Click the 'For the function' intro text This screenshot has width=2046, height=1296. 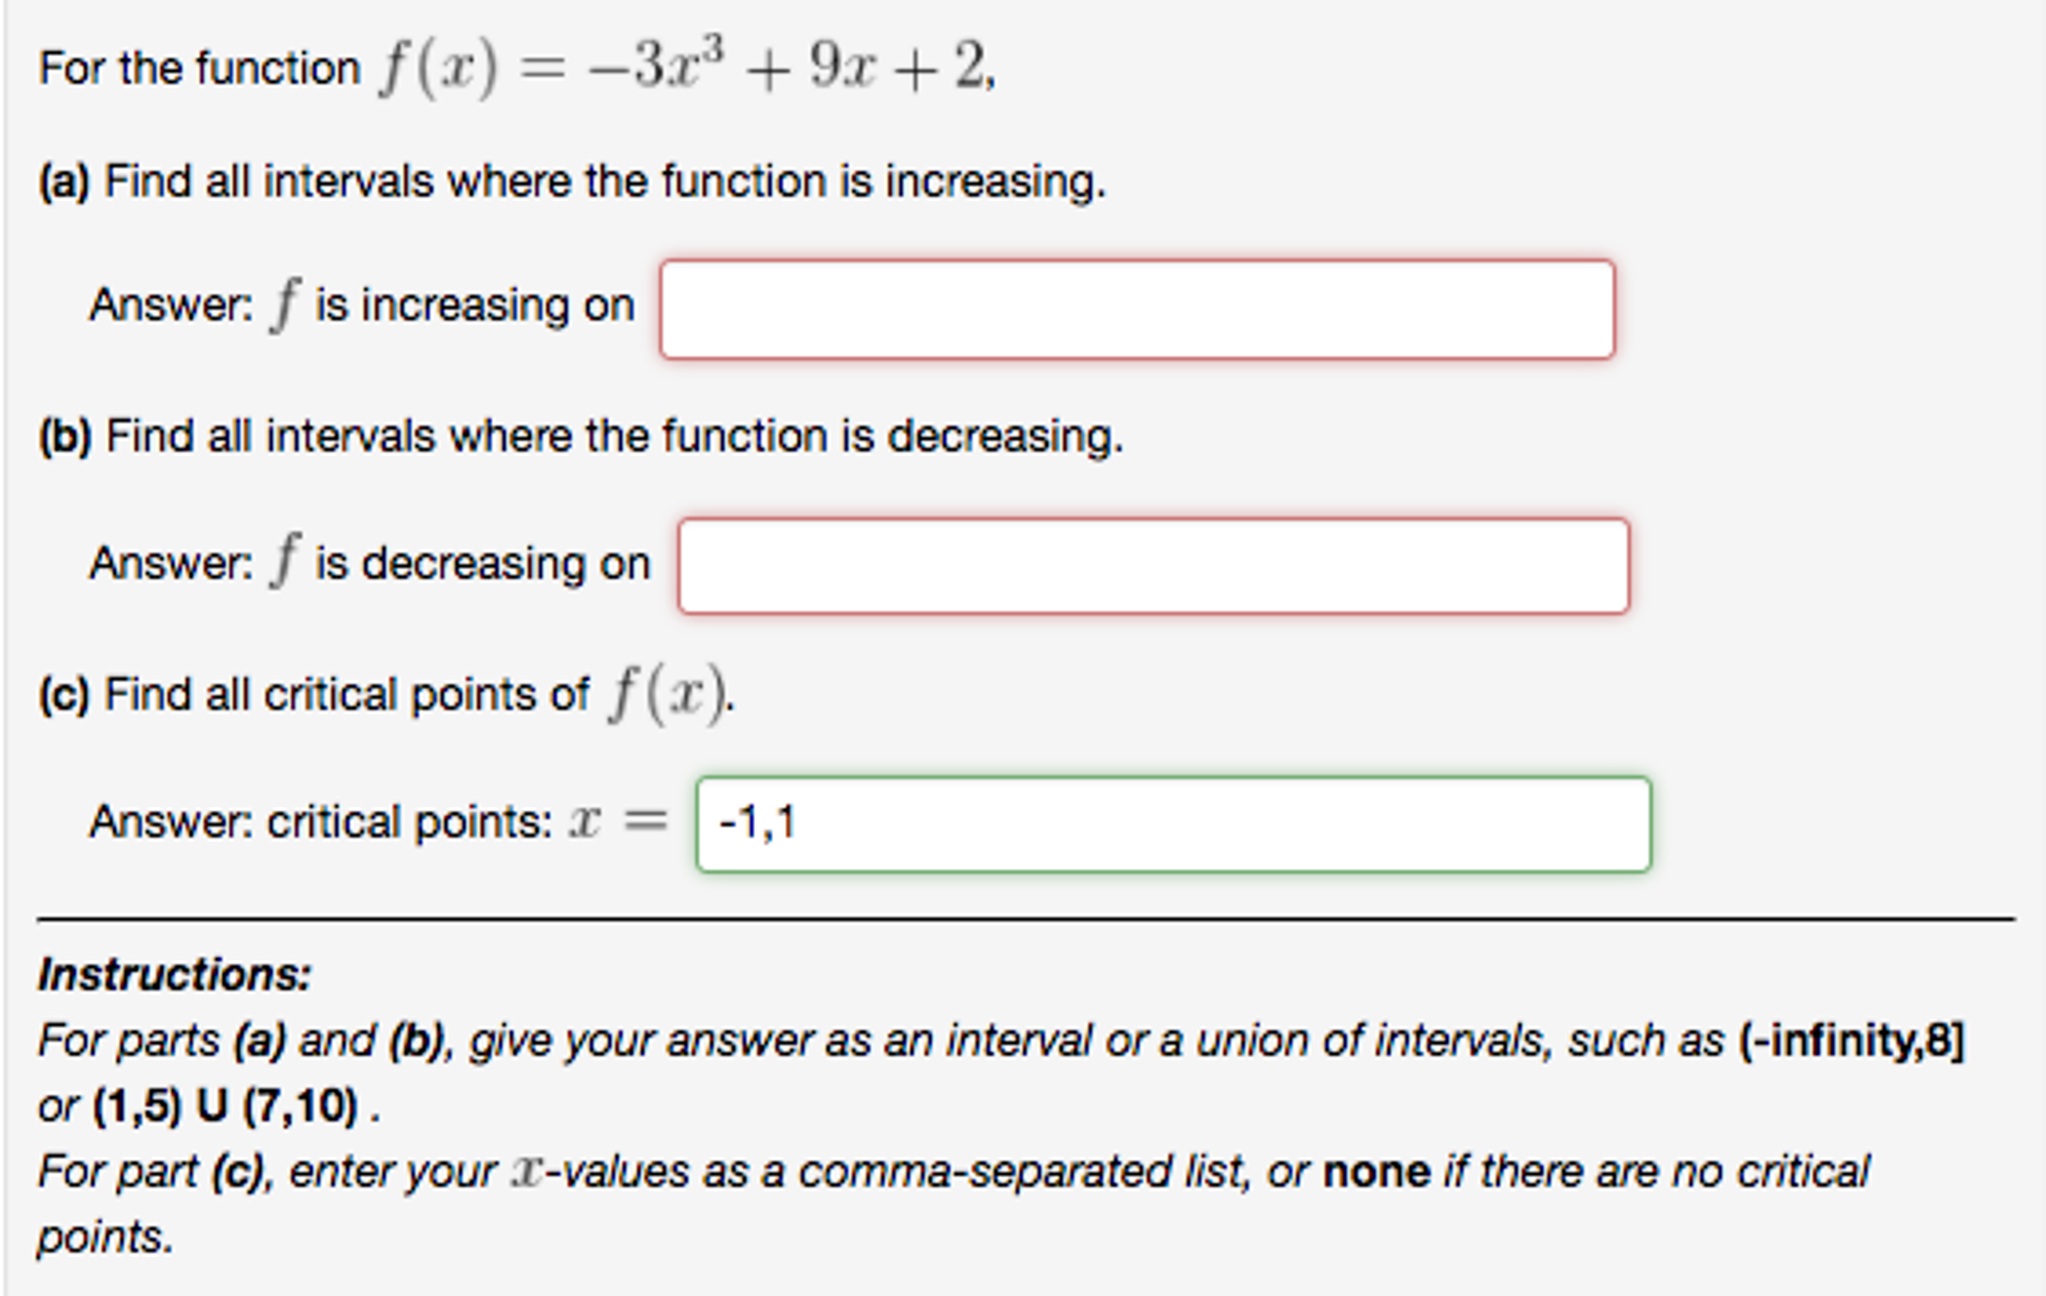(x=199, y=69)
